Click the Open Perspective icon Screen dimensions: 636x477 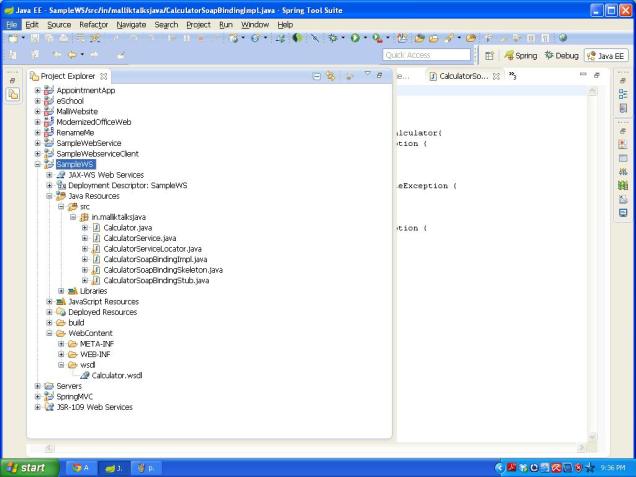point(489,56)
